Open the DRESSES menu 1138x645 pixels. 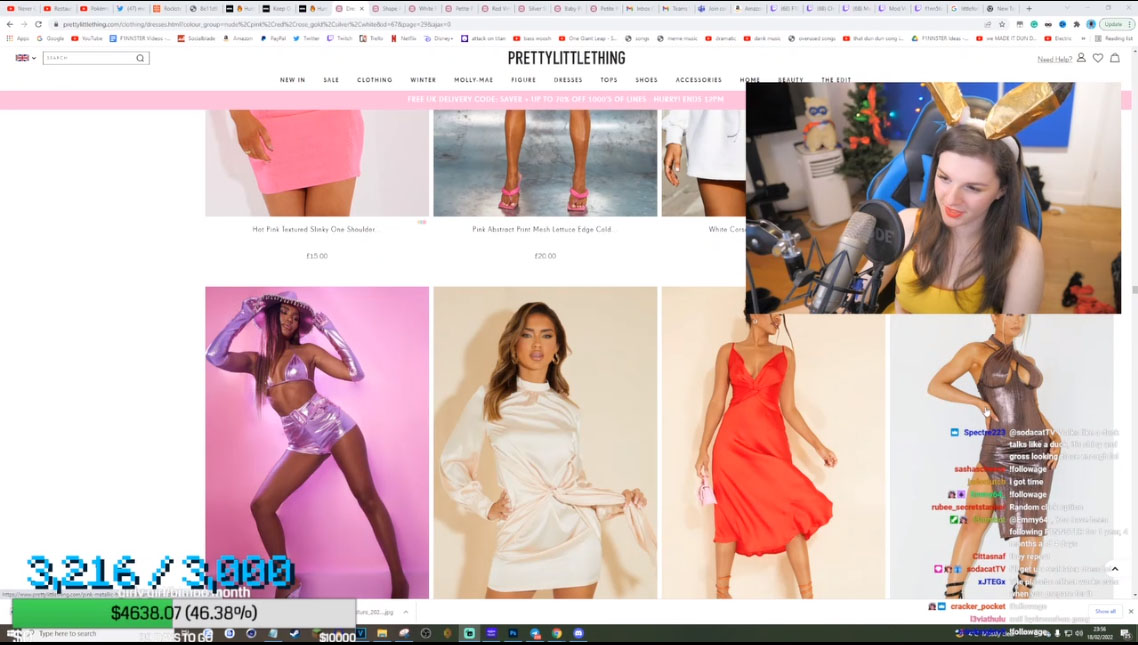click(568, 80)
